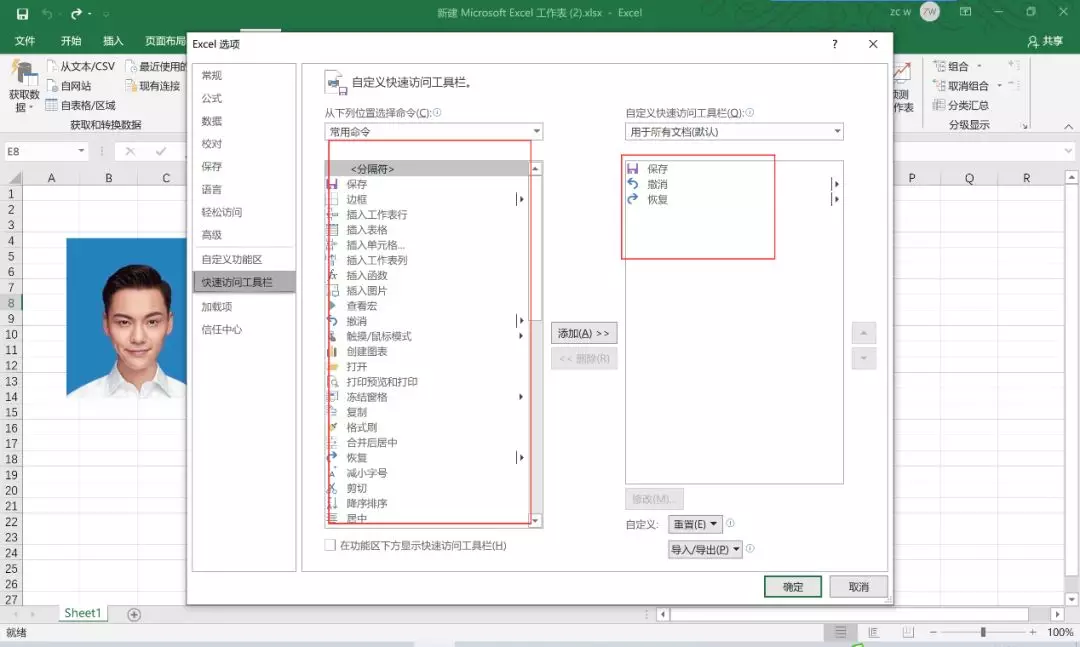Select 插入图片 command
This screenshot has width=1080, height=647.
(428, 291)
